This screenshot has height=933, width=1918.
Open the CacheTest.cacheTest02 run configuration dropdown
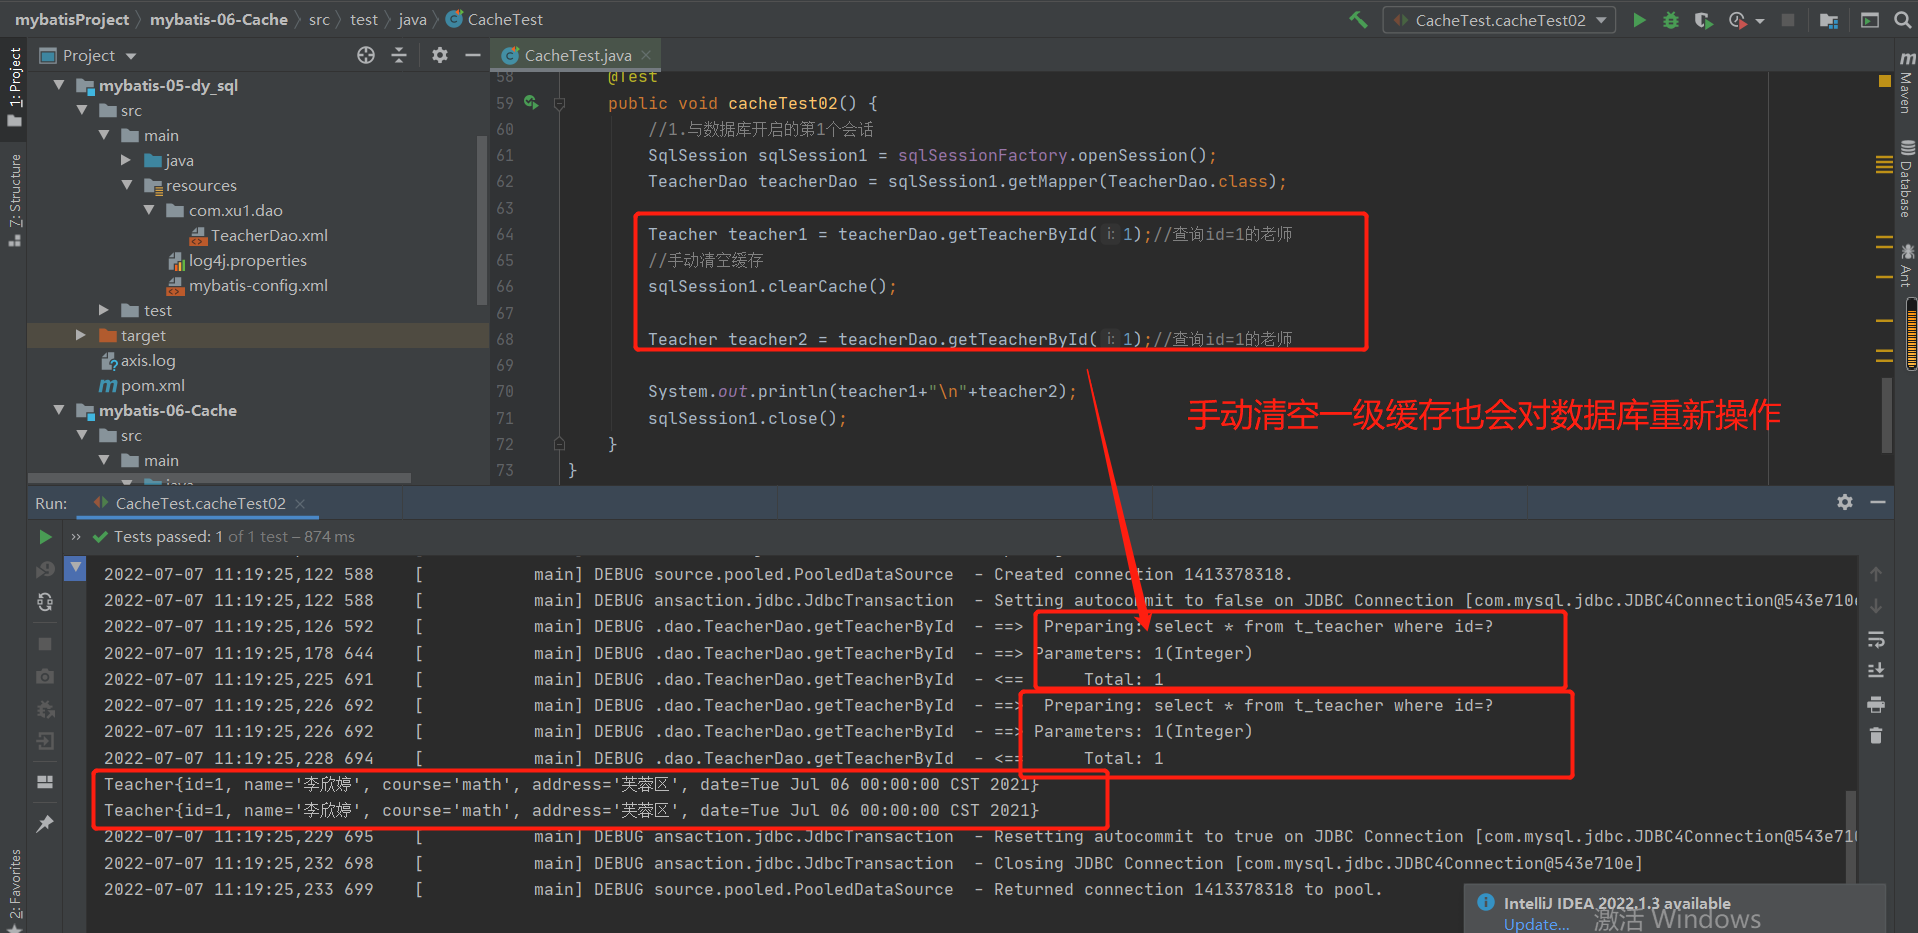[1499, 20]
